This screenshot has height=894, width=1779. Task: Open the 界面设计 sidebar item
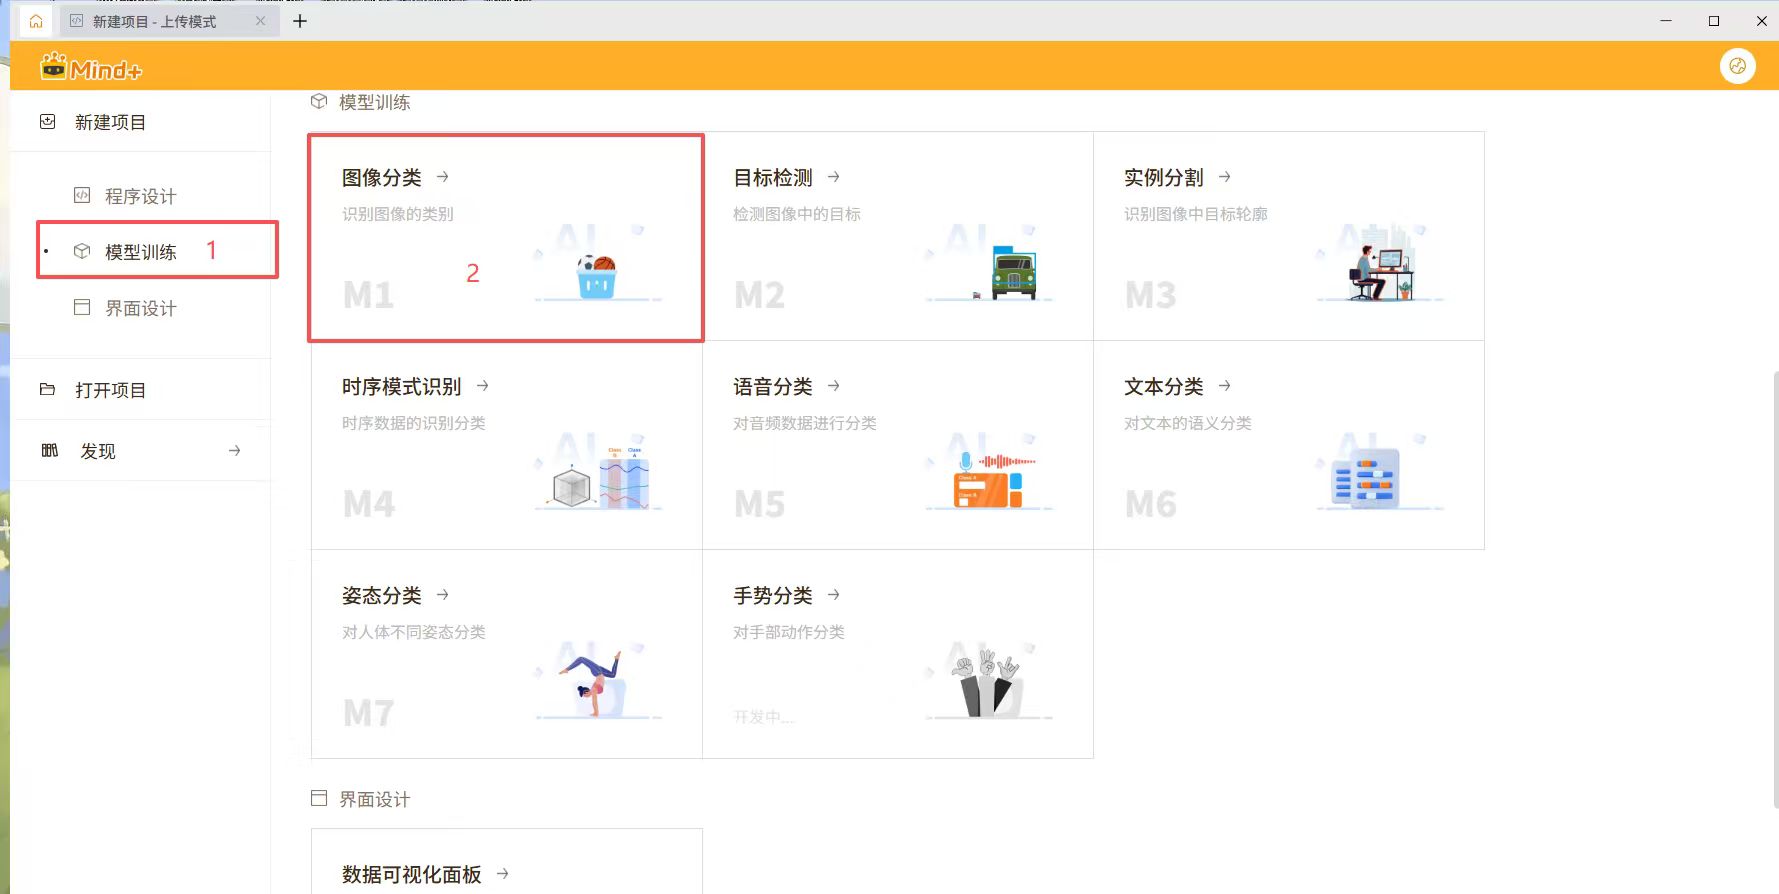pyautogui.click(x=141, y=308)
